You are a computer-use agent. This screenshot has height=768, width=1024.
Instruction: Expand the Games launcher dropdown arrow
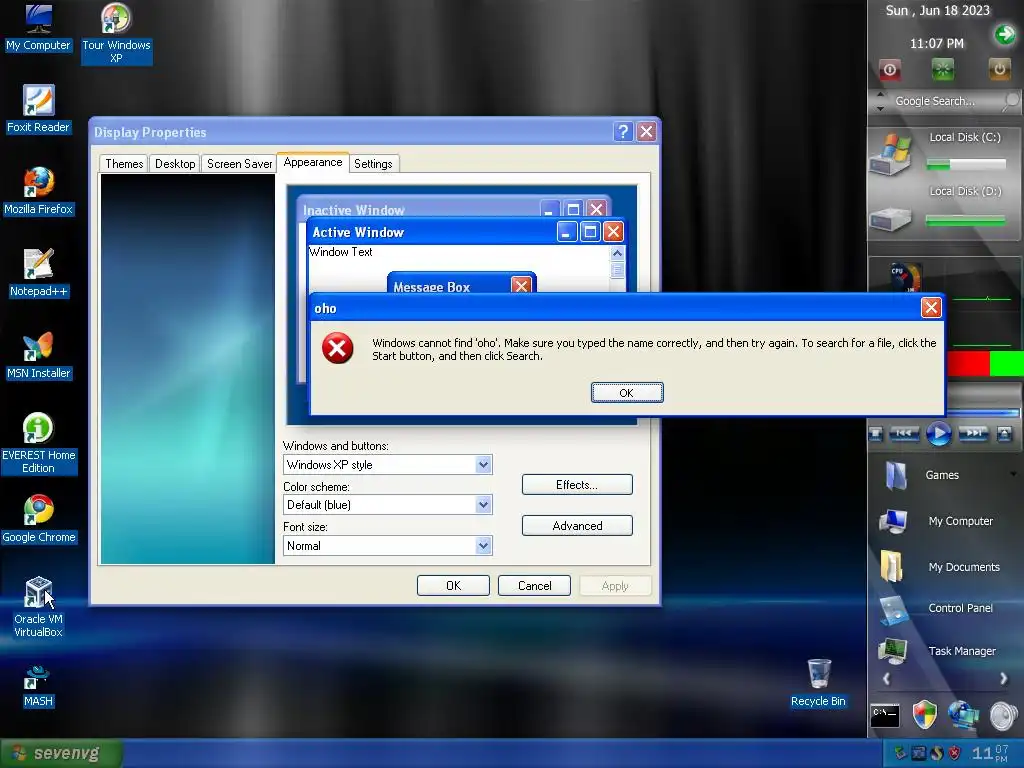pos(1013,474)
